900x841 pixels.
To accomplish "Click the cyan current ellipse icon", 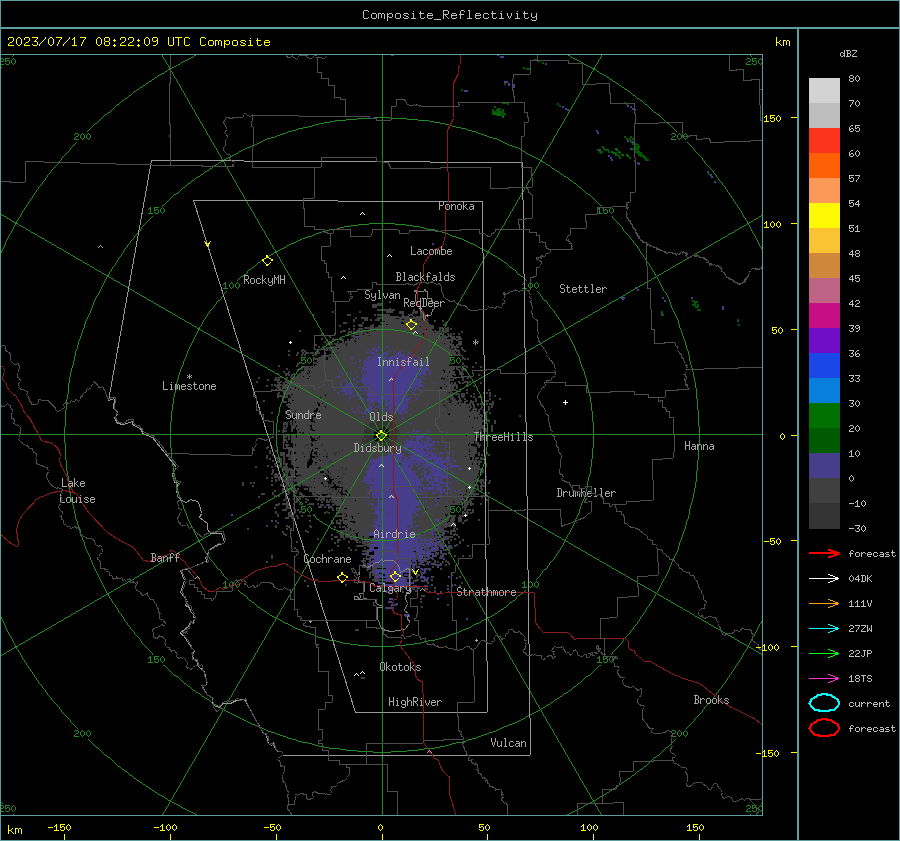I will [x=824, y=703].
